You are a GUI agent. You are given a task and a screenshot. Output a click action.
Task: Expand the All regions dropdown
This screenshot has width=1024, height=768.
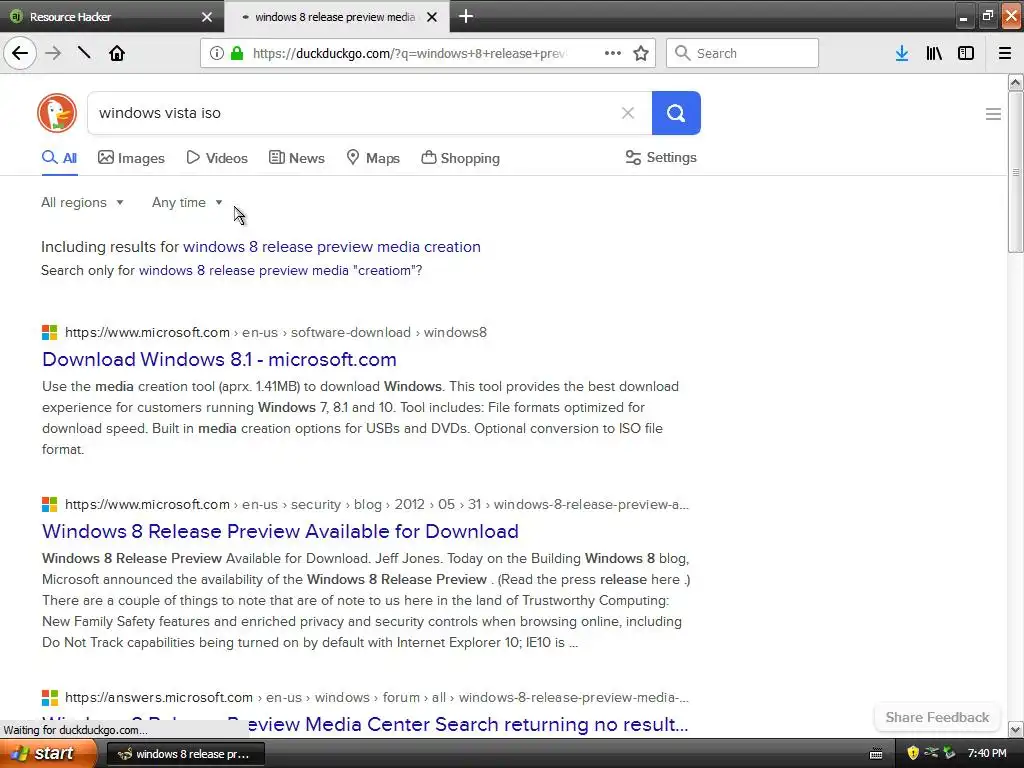pyautogui.click(x=82, y=202)
